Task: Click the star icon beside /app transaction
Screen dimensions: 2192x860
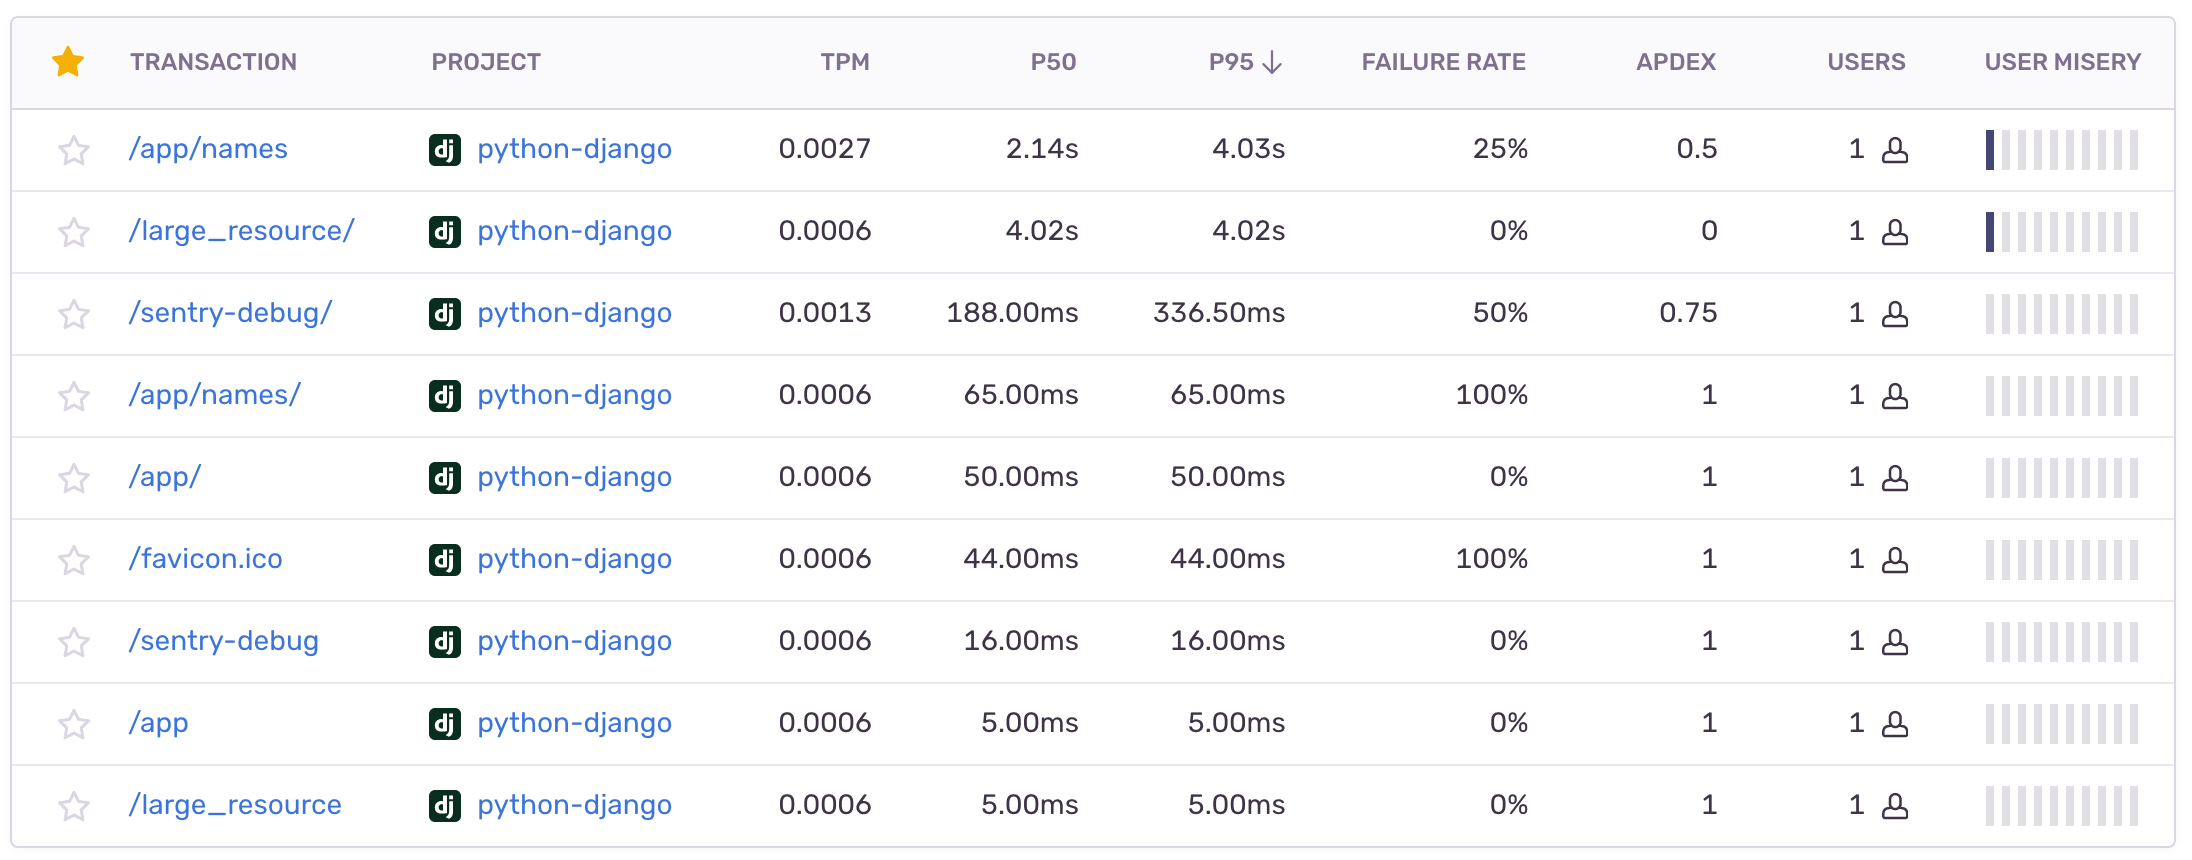Action: [74, 724]
